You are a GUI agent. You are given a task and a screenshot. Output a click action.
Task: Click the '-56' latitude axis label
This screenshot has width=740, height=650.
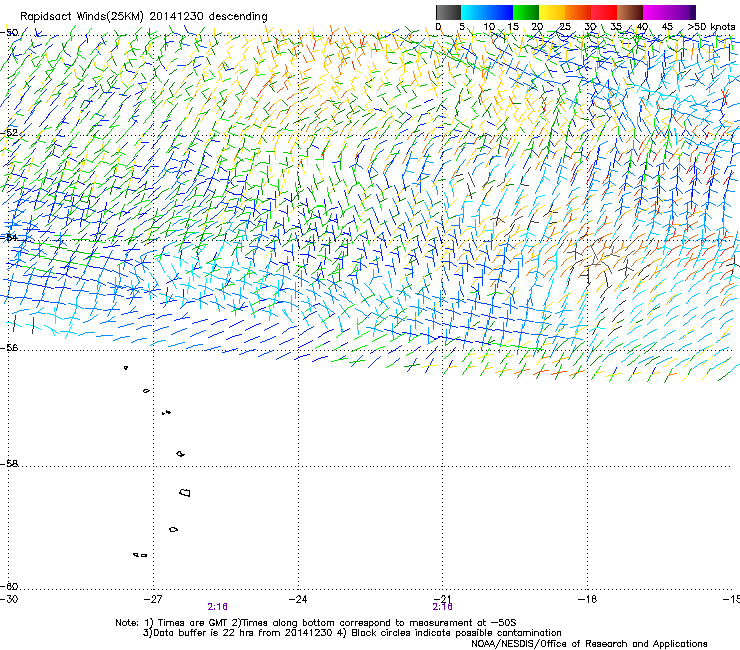[x=9, y=347]
